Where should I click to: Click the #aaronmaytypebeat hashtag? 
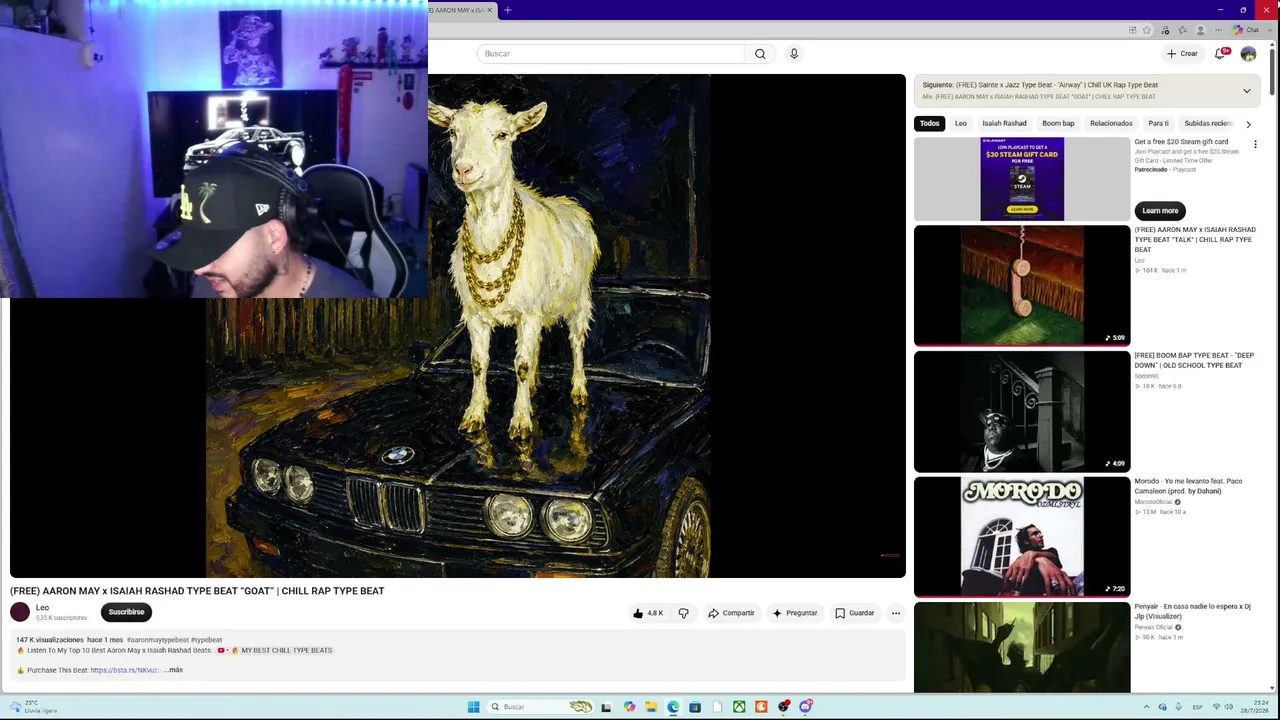click(157, 640)
